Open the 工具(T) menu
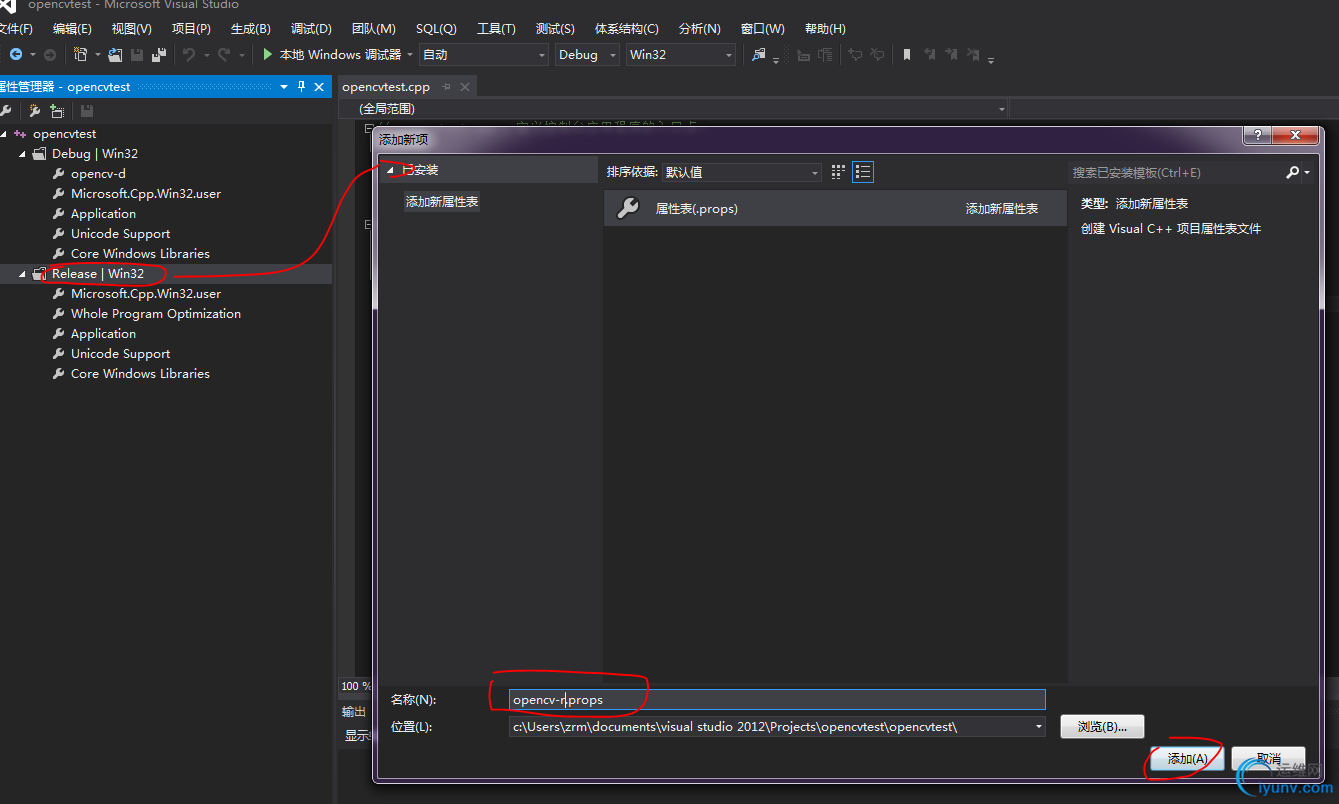The width and height of the screenshot is (1339, 804). coord(496,29)
